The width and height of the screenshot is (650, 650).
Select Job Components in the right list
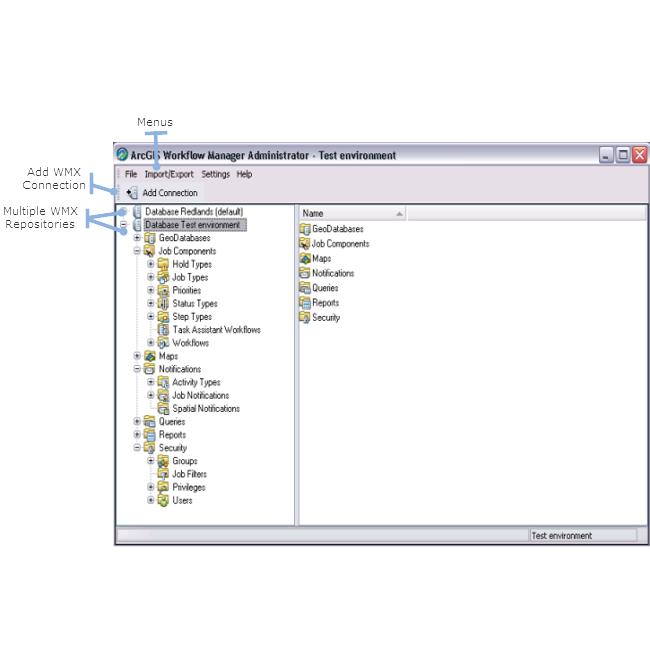(340, 244)
